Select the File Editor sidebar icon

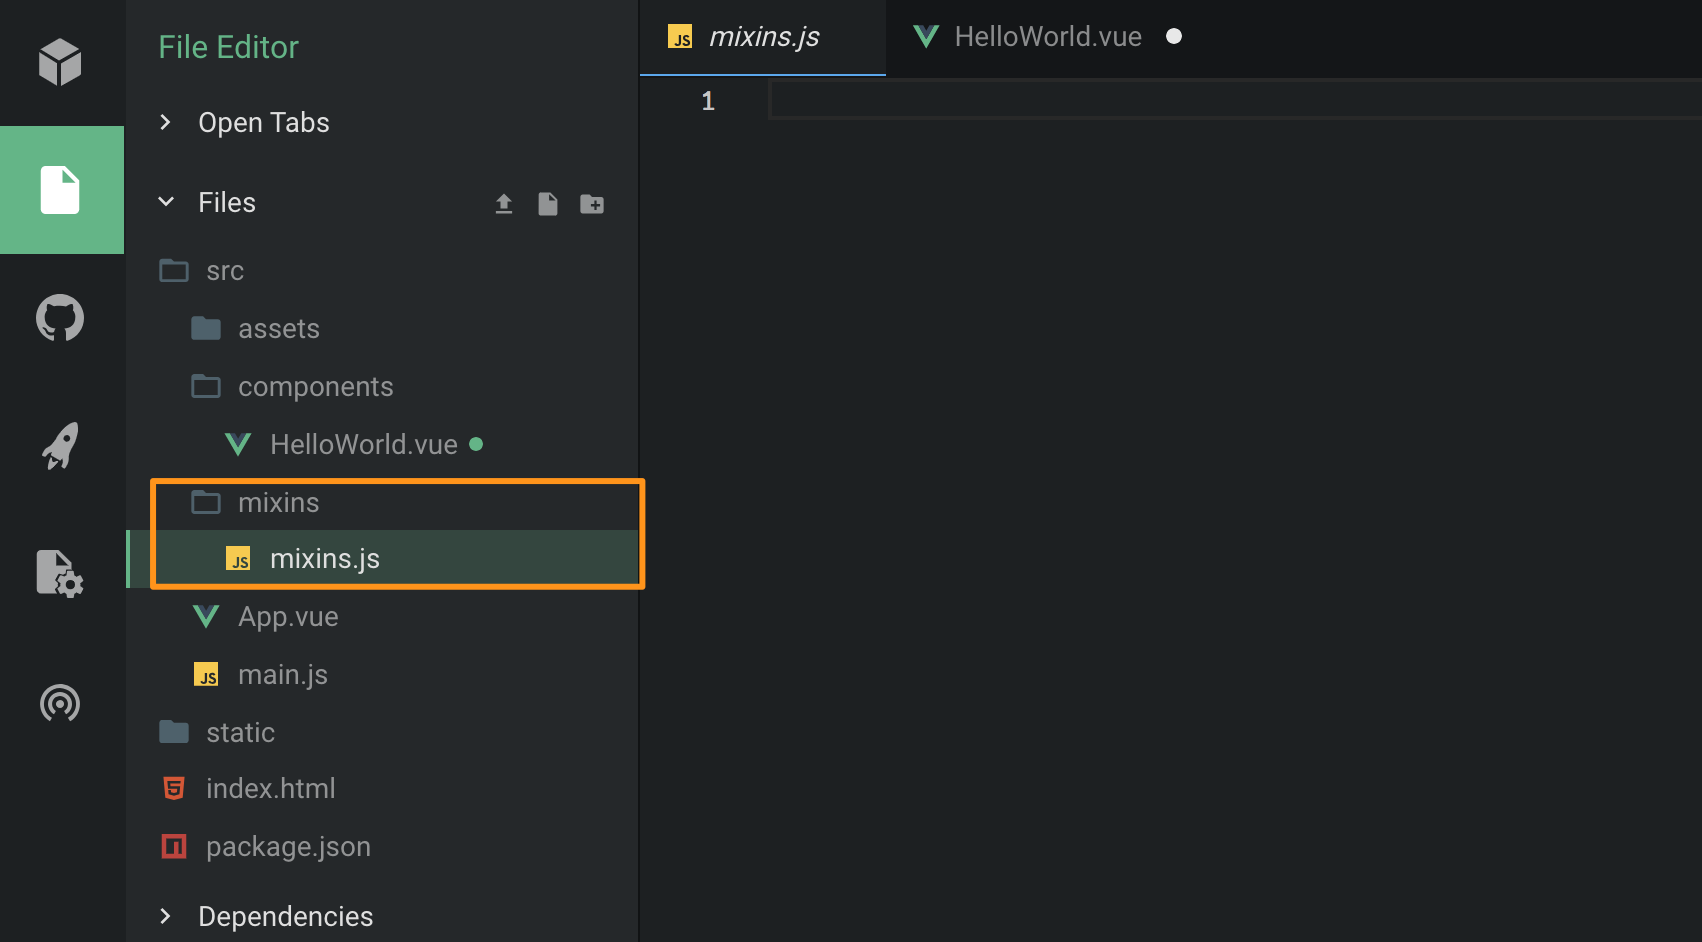pyautogui.click(x=60, y=190)
